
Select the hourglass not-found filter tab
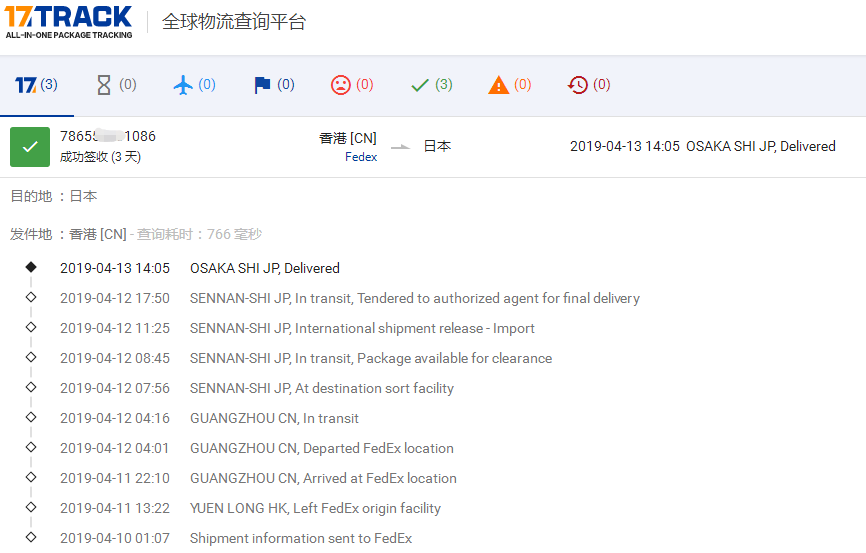pyautogui.click(x=115, y=85)
